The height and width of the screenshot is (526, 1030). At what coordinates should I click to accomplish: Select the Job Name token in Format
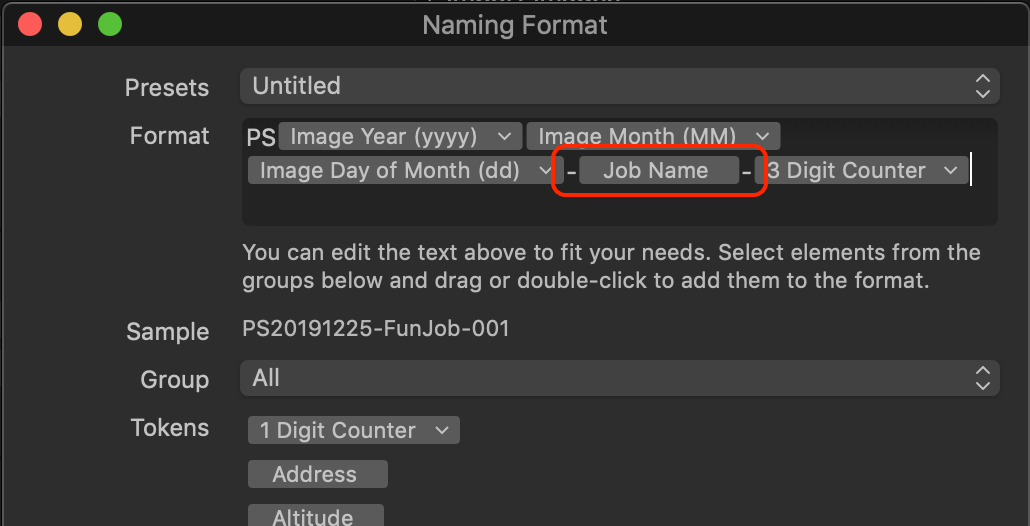pyautogui.click(x=658, y=171)
